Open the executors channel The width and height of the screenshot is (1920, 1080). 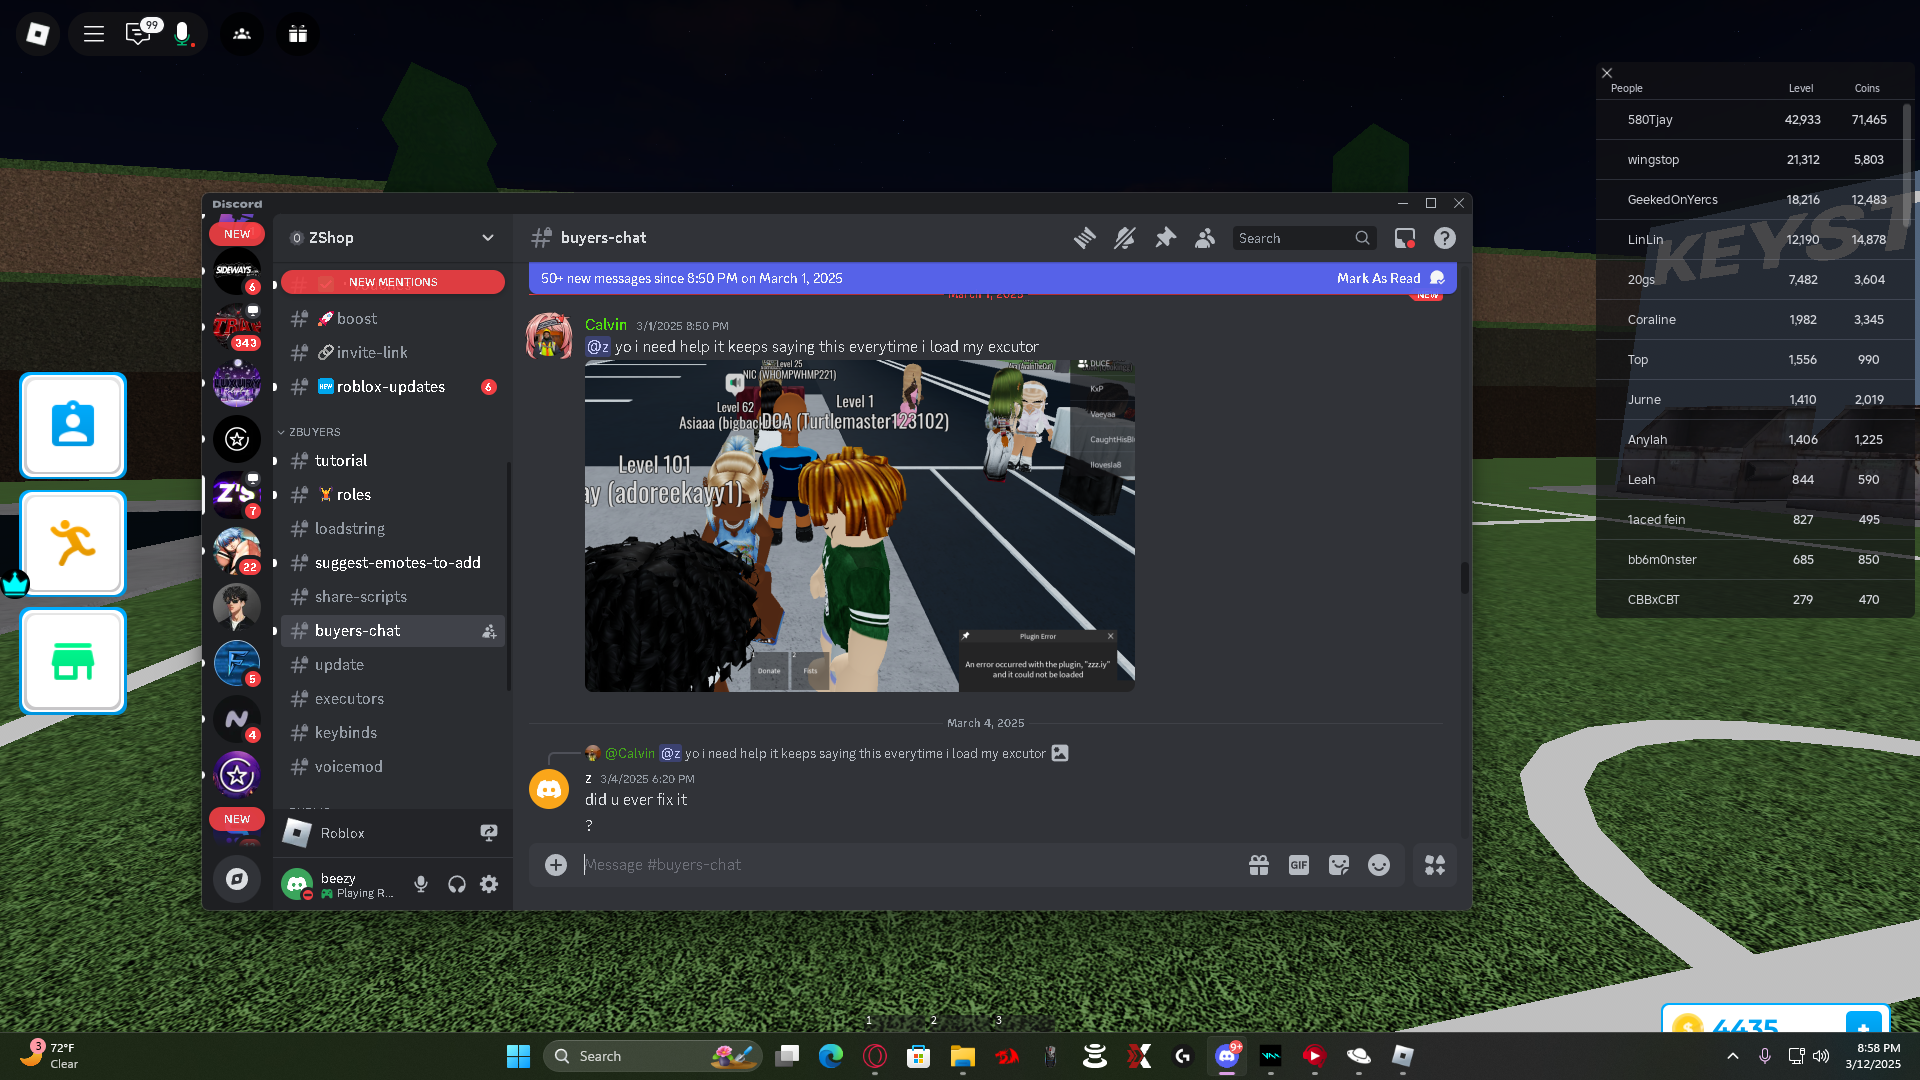pyautogui.click(x=393, y=699)
